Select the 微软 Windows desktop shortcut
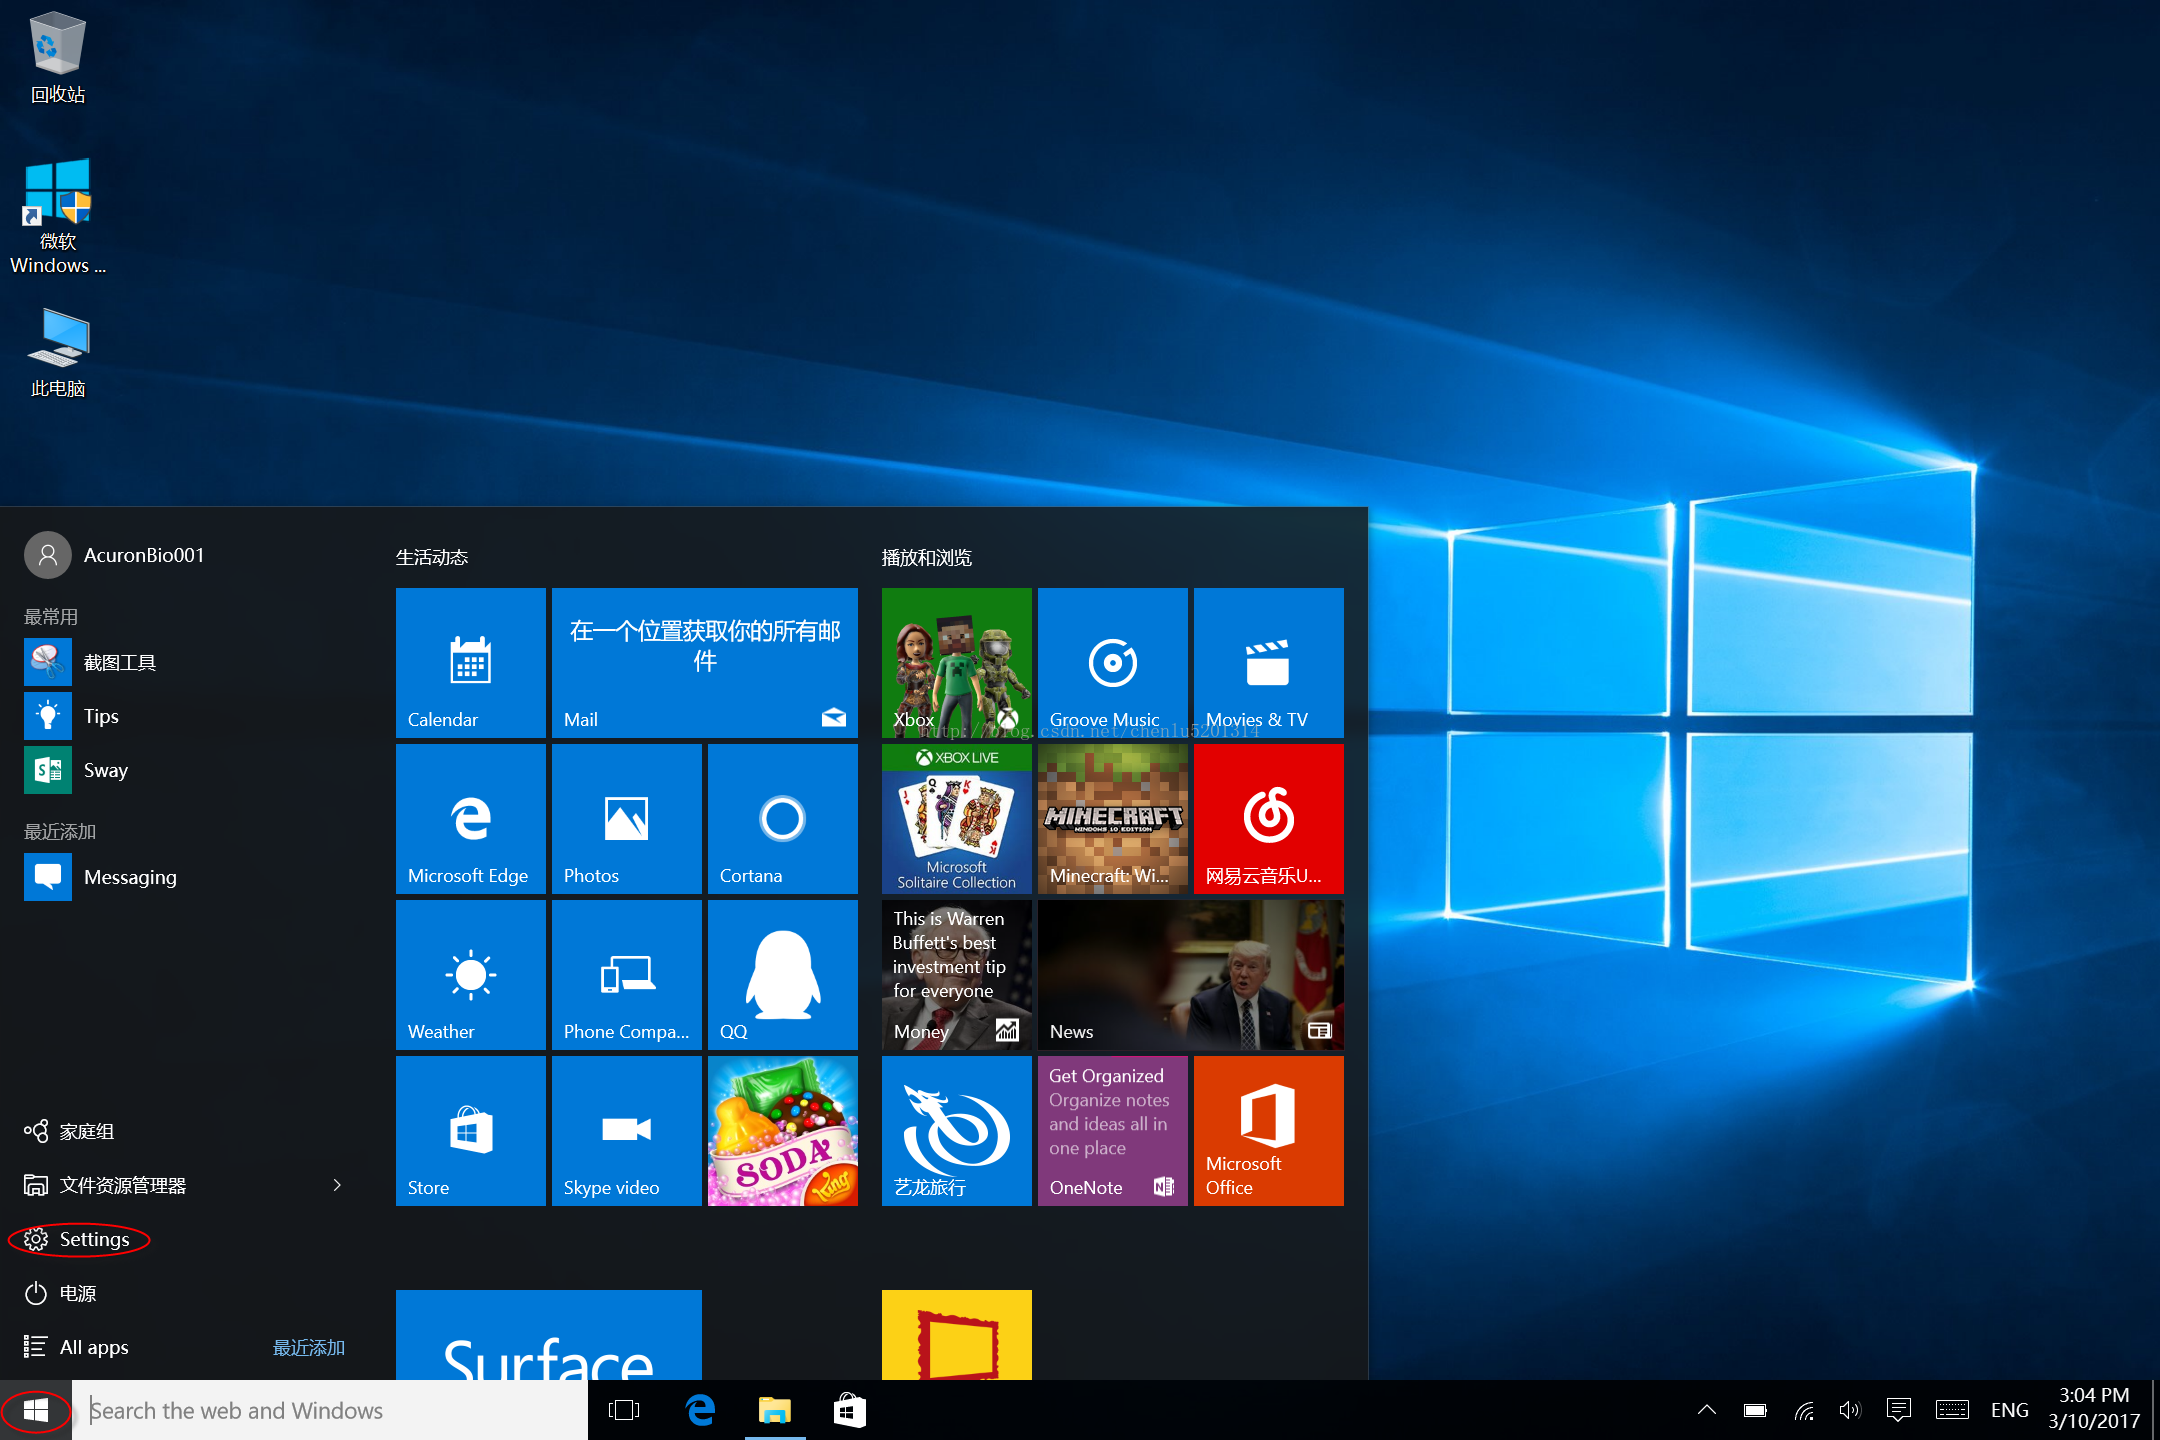 58,216
